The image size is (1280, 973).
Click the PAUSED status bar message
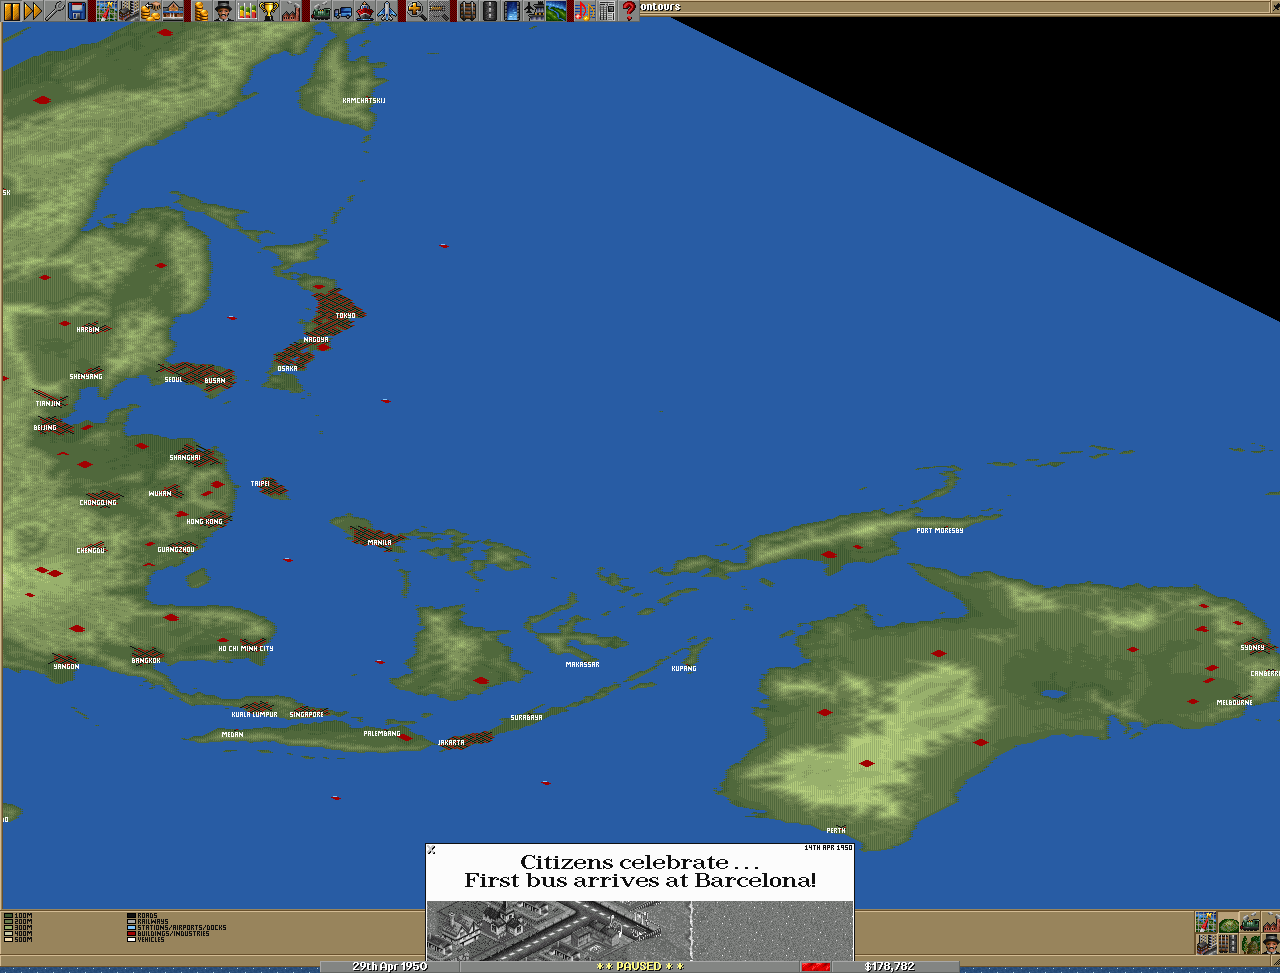click(640, 967)
